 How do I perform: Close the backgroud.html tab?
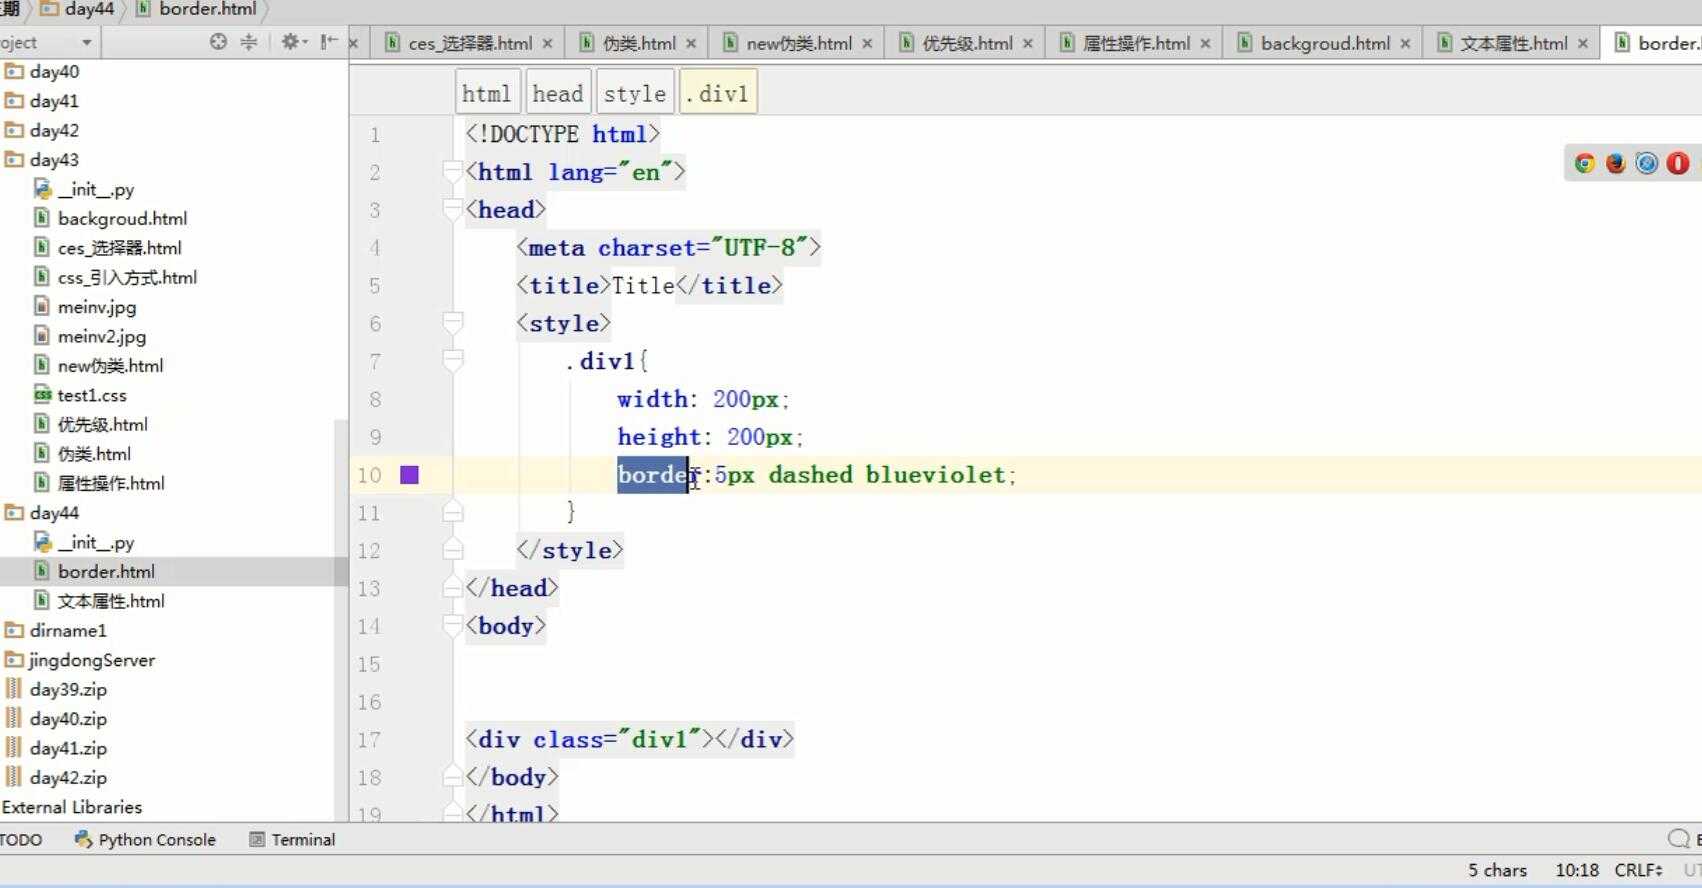pos(1405,44)
